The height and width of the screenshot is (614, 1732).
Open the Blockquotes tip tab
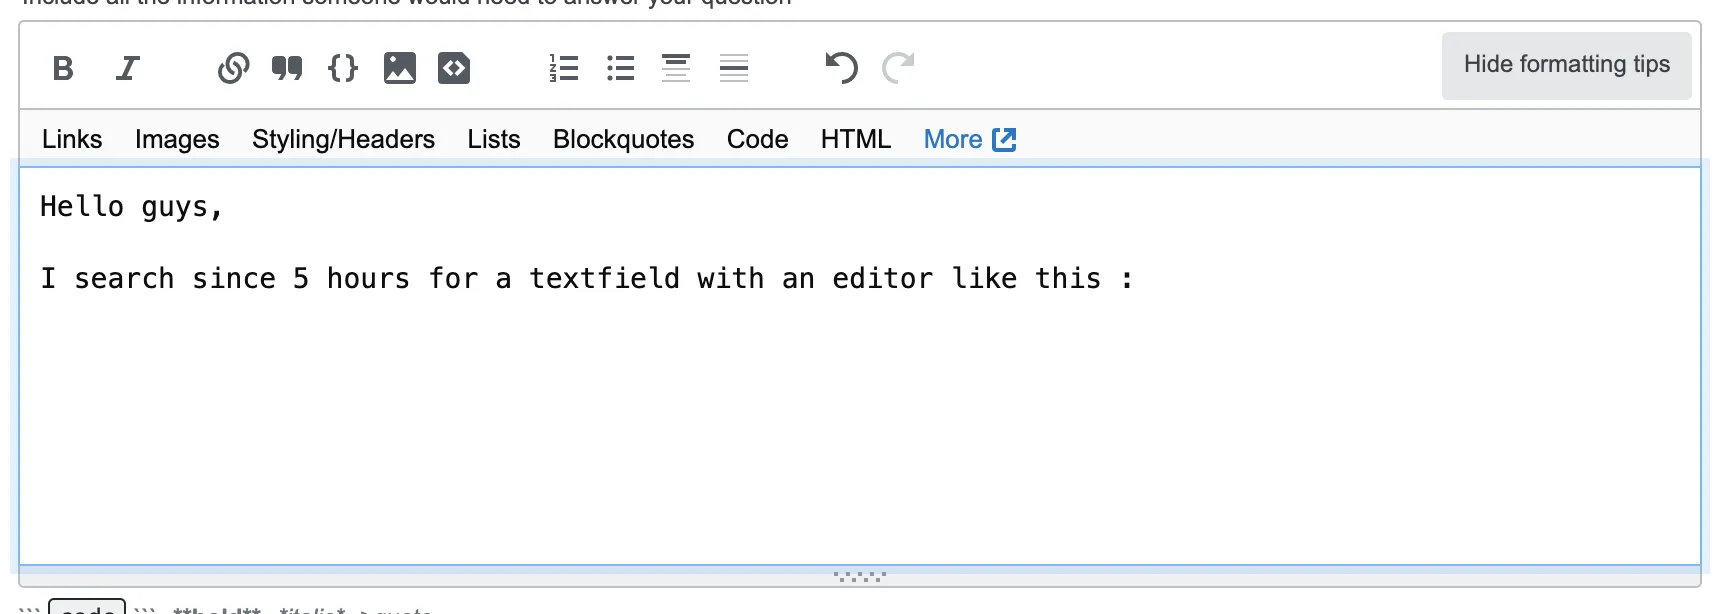pyautogui.click(x=623, y=139)
